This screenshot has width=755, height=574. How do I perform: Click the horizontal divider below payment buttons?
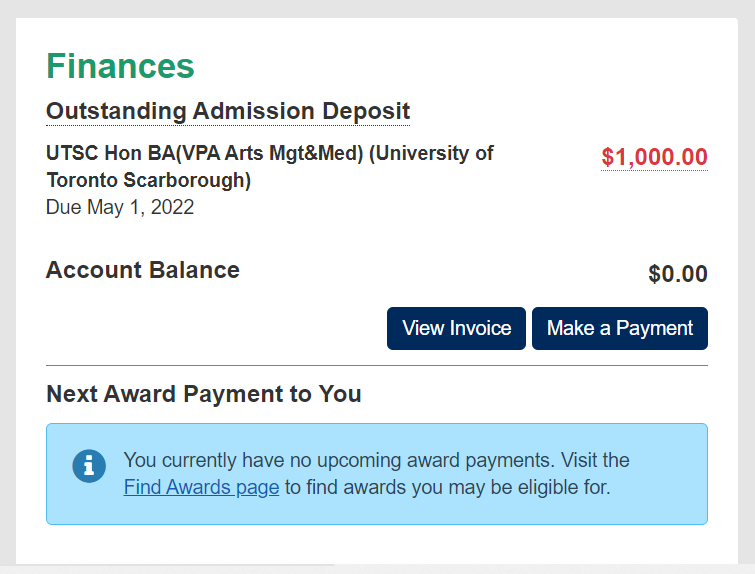pyautogui.click(x=377, y=365)
